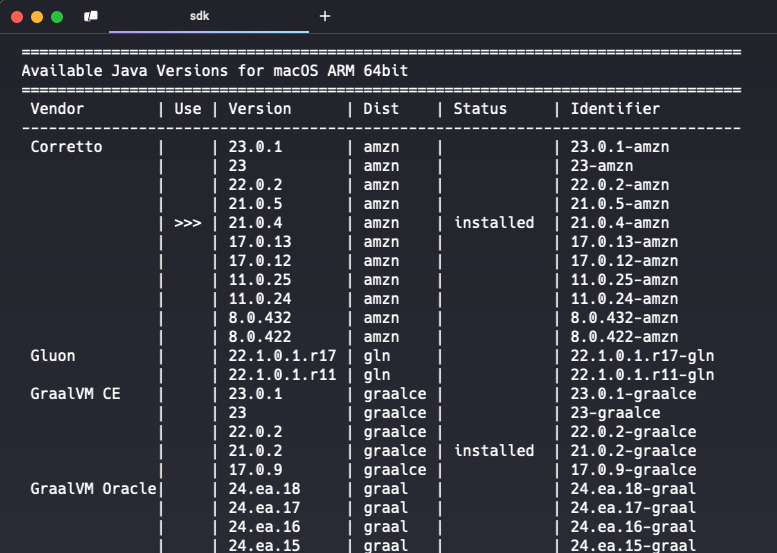The height and width of the screenshot is (553, 777).
Task: Click identifier 22.0.2-graalce
Action: [x=633, y=432]
